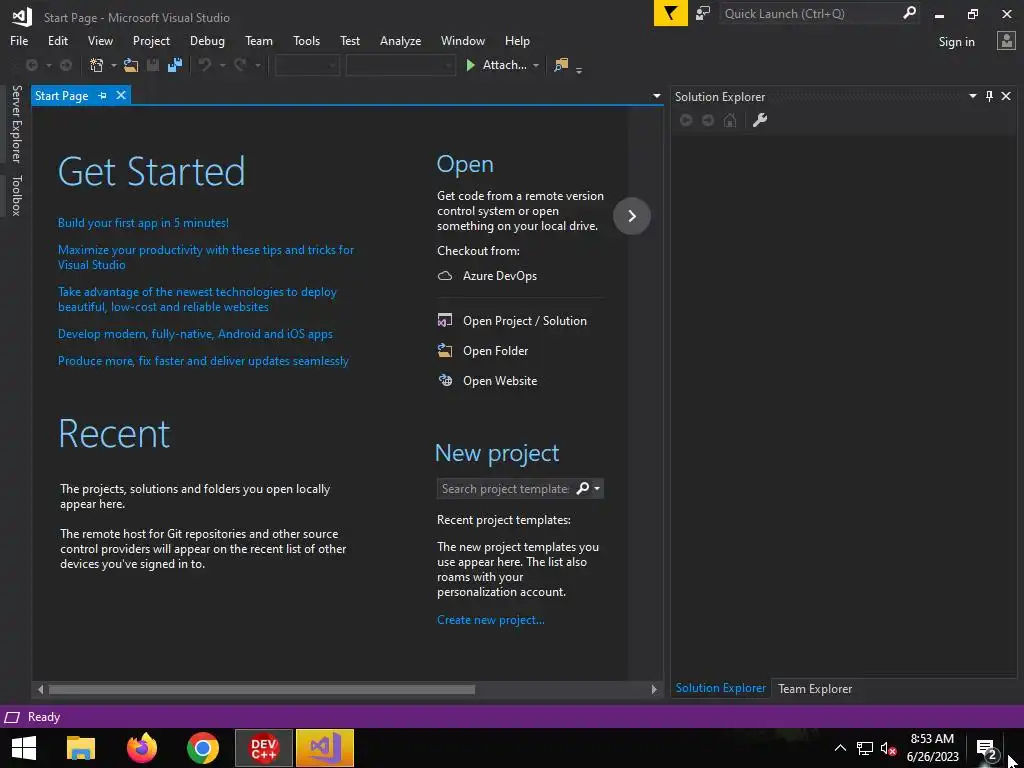Open Solution Explorer window position dropdown
The width and height of the screenshot is (1024, 768).
tap(972, 96)
